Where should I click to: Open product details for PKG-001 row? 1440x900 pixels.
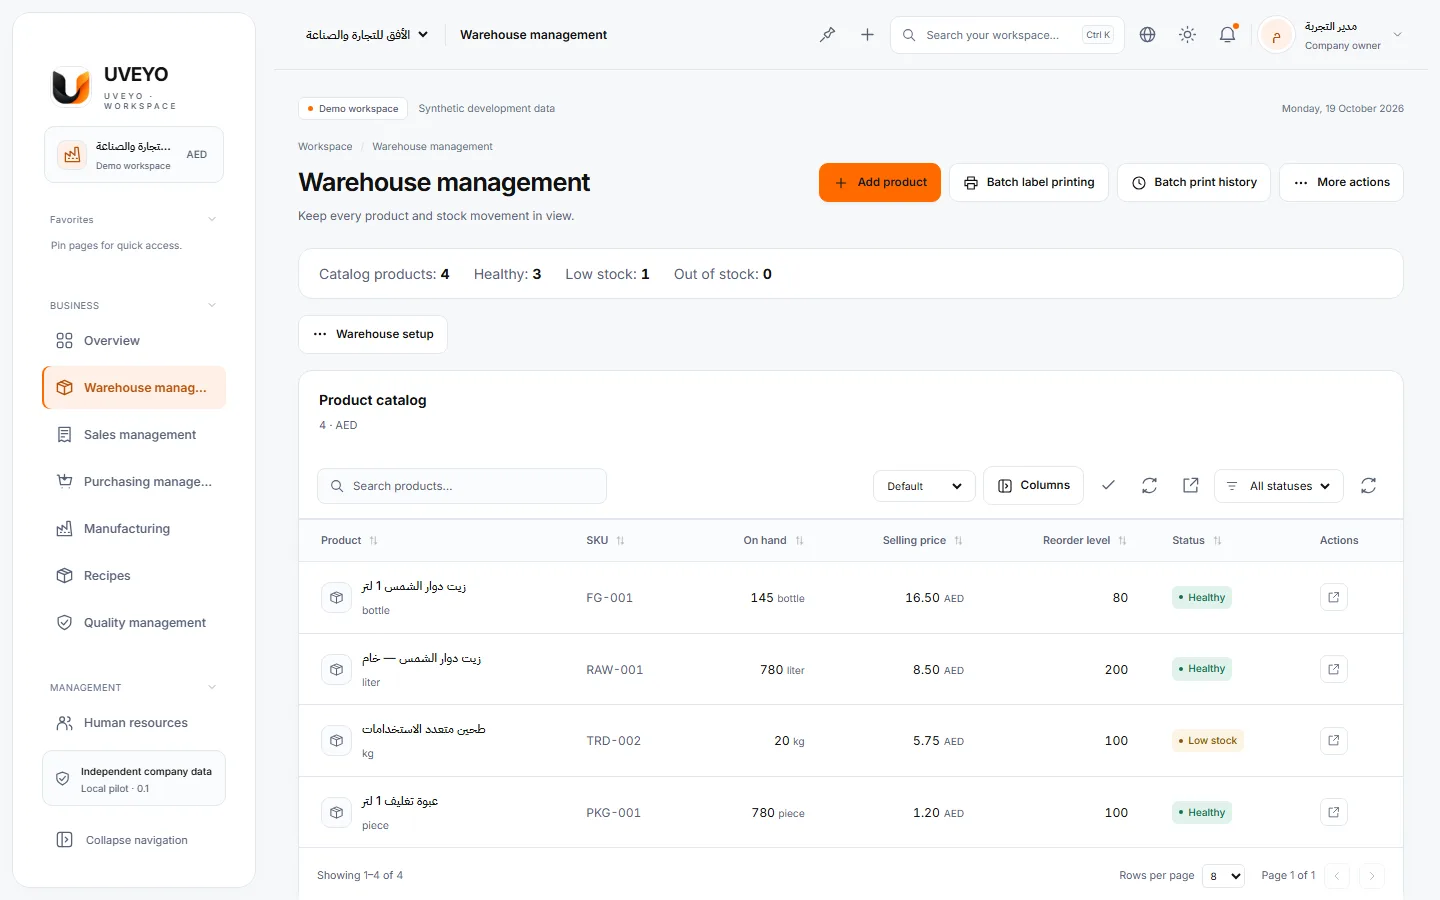[1333, 812]
